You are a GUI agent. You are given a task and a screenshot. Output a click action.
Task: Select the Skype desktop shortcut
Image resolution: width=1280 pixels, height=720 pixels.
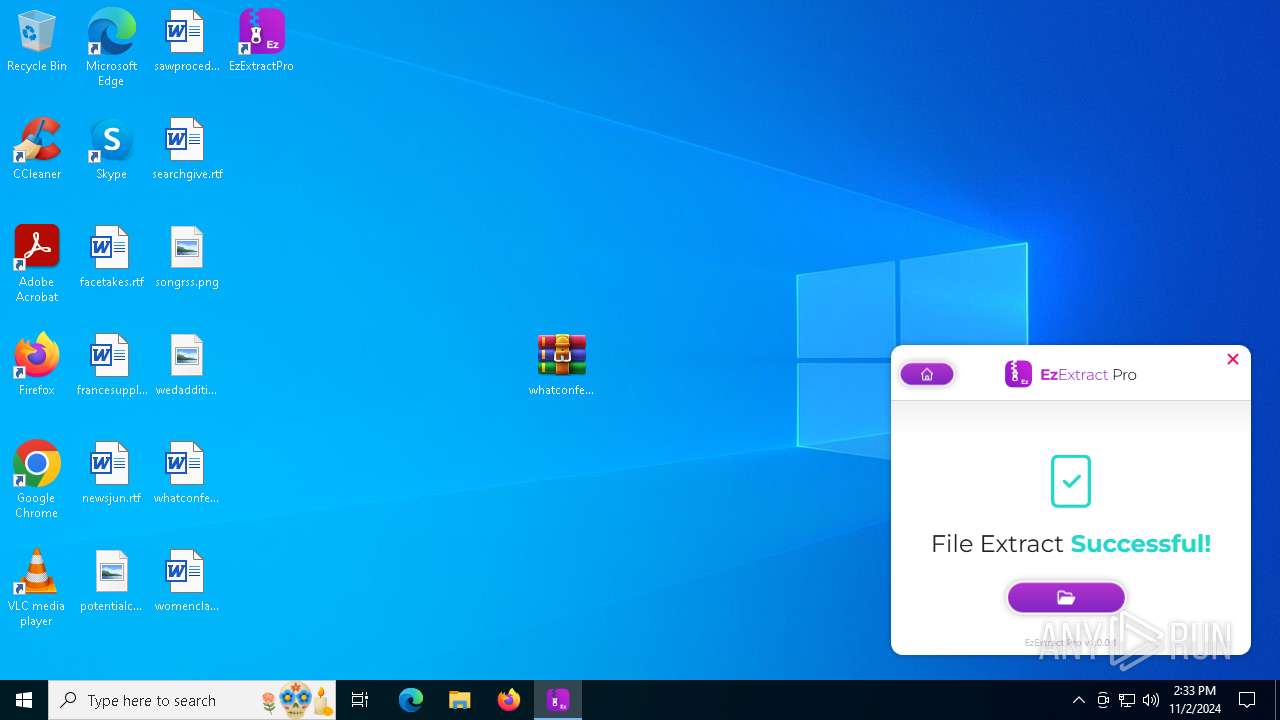(111, 150)
